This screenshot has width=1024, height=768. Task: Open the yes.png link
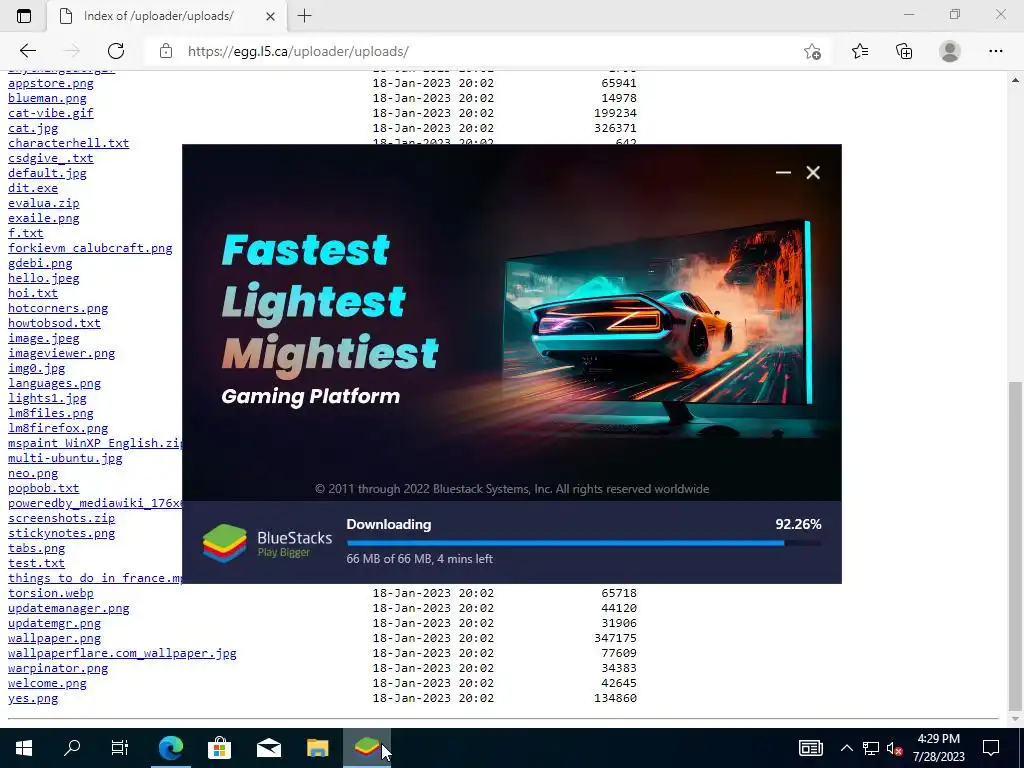[x=33, y=699]
